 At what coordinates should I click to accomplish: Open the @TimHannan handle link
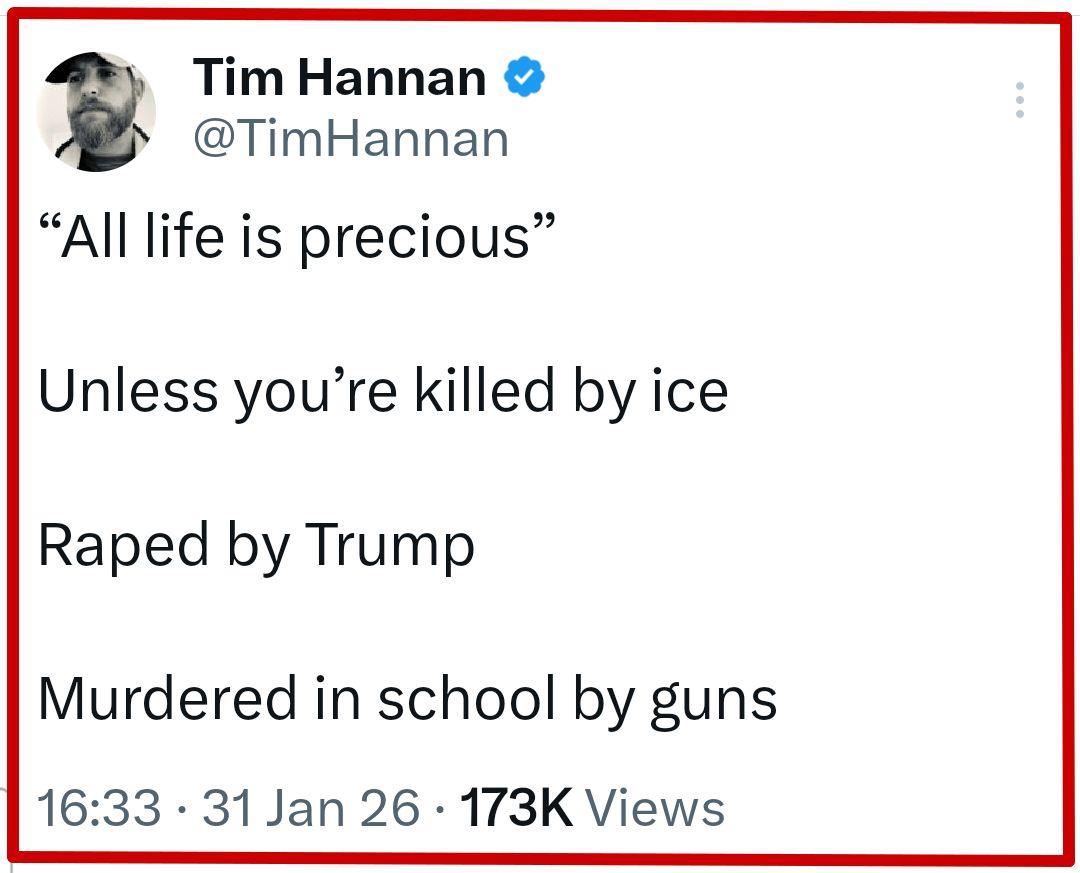(350, 139)
